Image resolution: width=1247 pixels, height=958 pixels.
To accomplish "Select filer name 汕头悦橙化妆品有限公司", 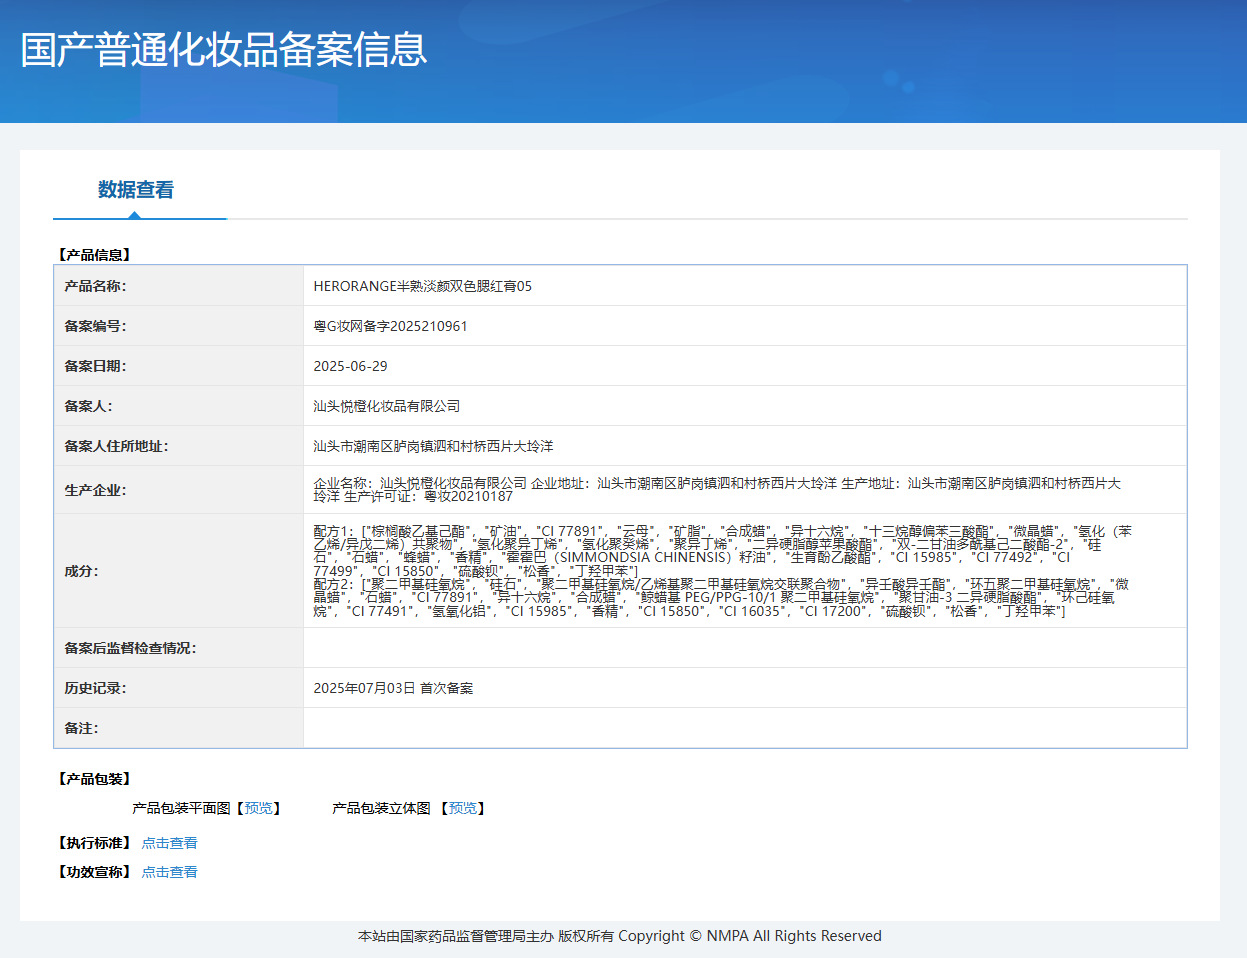I will 387,406.
